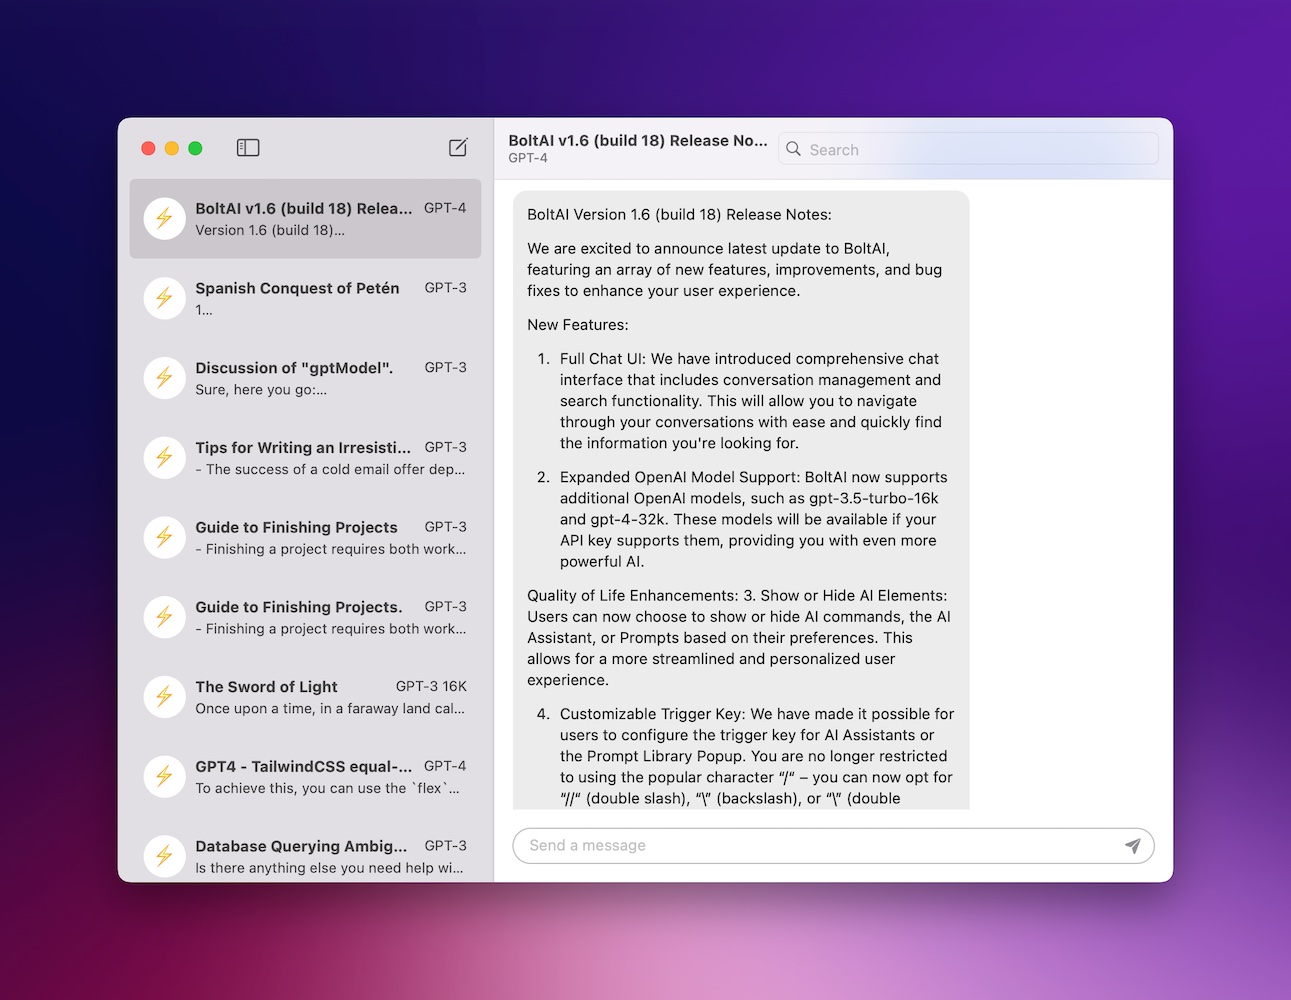Screen dimensions: 1291x1000
Task: Click the magnifier icon in search bar
Action: click(794, 149)
